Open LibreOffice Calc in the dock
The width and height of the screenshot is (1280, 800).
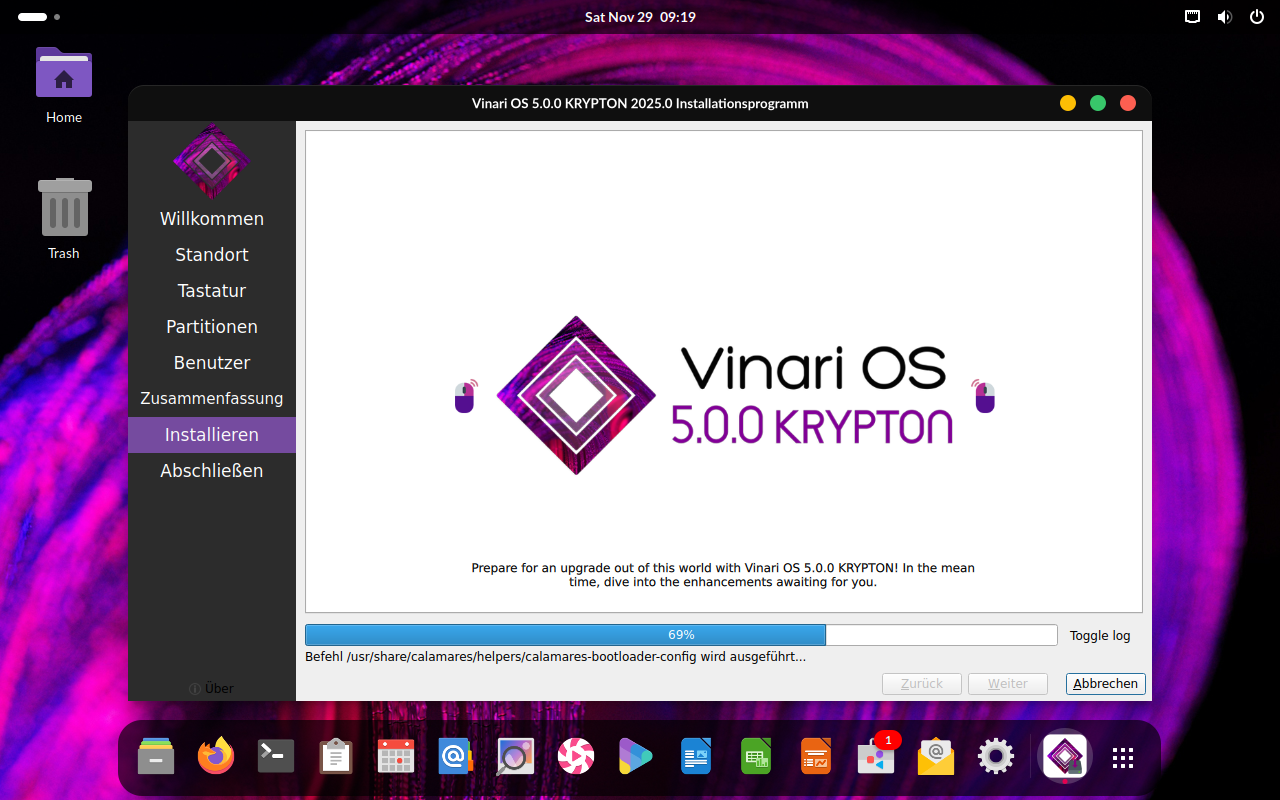(756, 757)
